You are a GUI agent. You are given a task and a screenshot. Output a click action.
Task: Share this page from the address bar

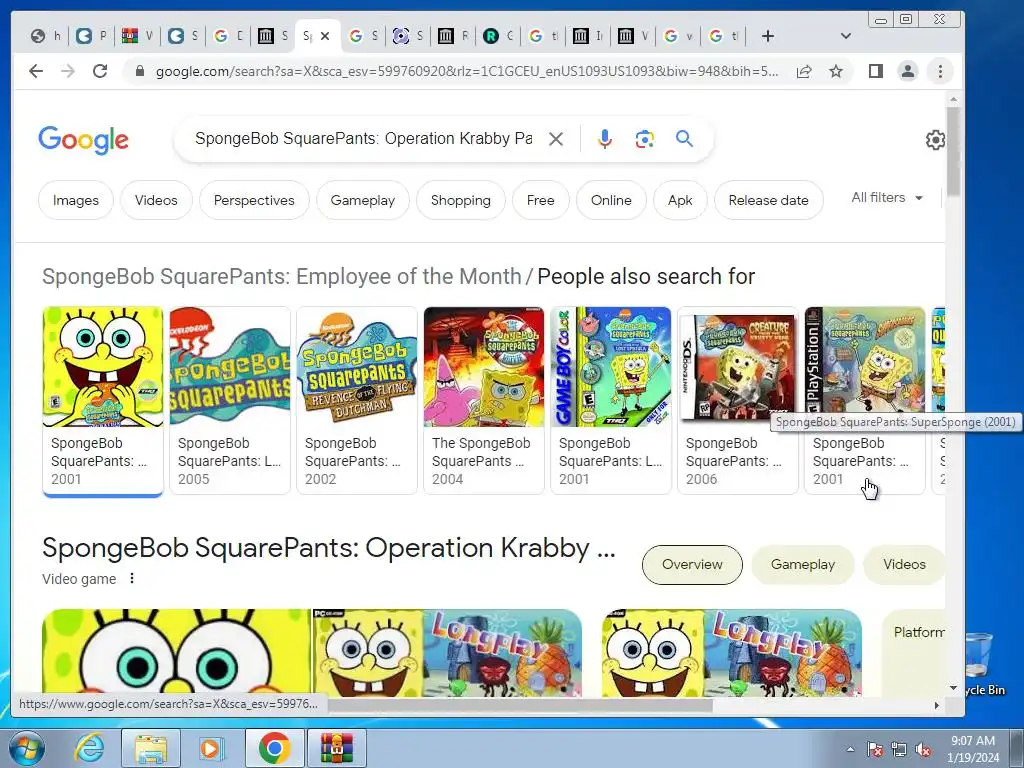[804, 71]
